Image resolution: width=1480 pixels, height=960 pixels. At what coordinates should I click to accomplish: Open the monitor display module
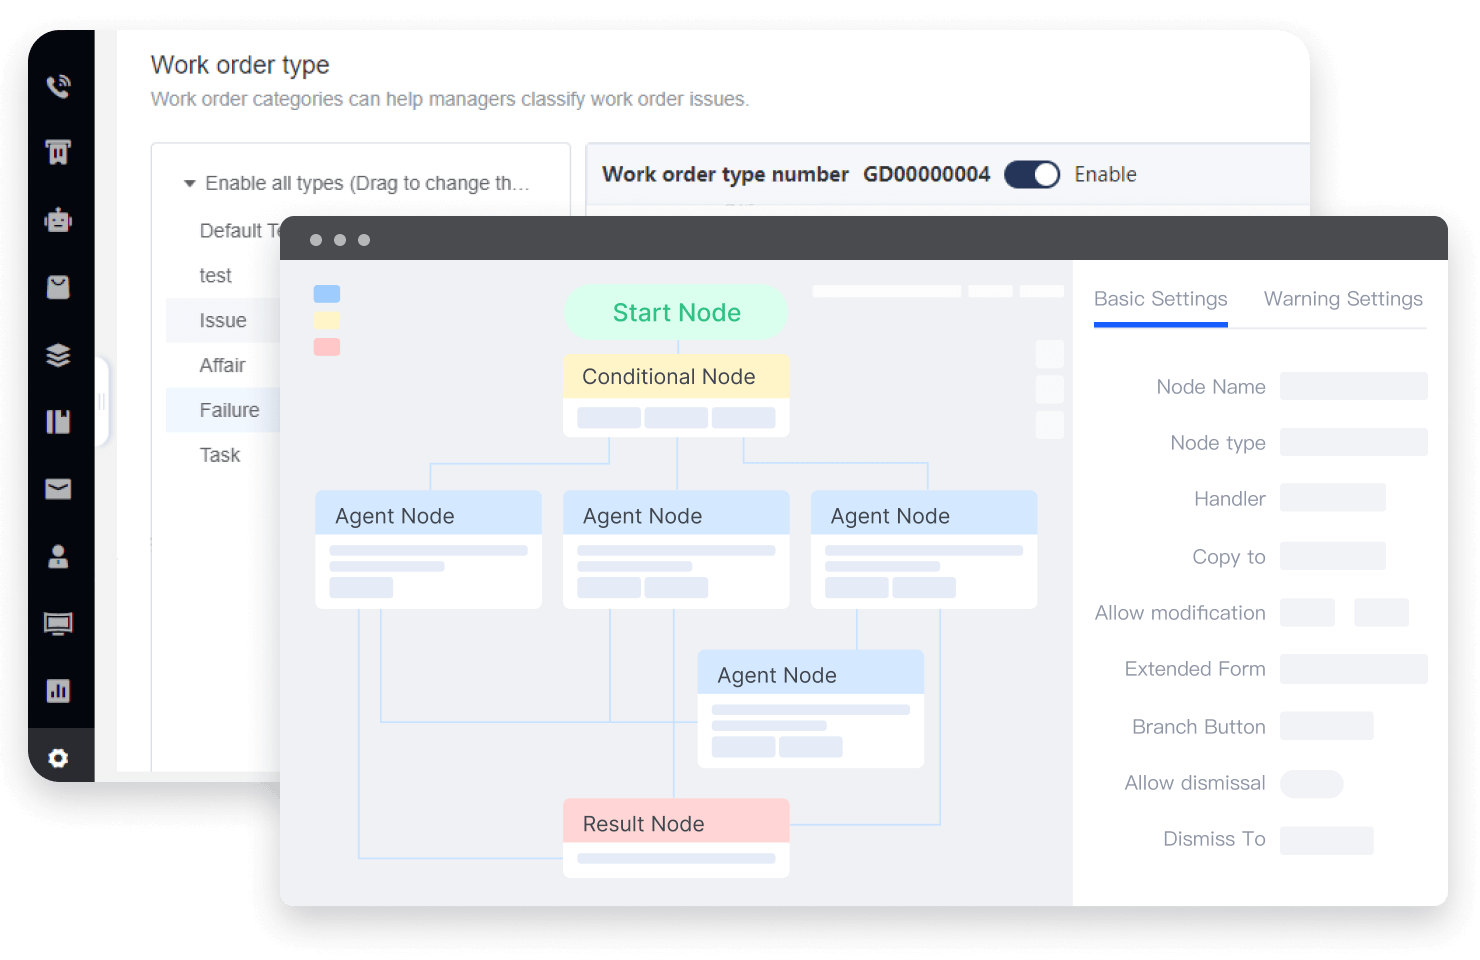tap(57, 622)
